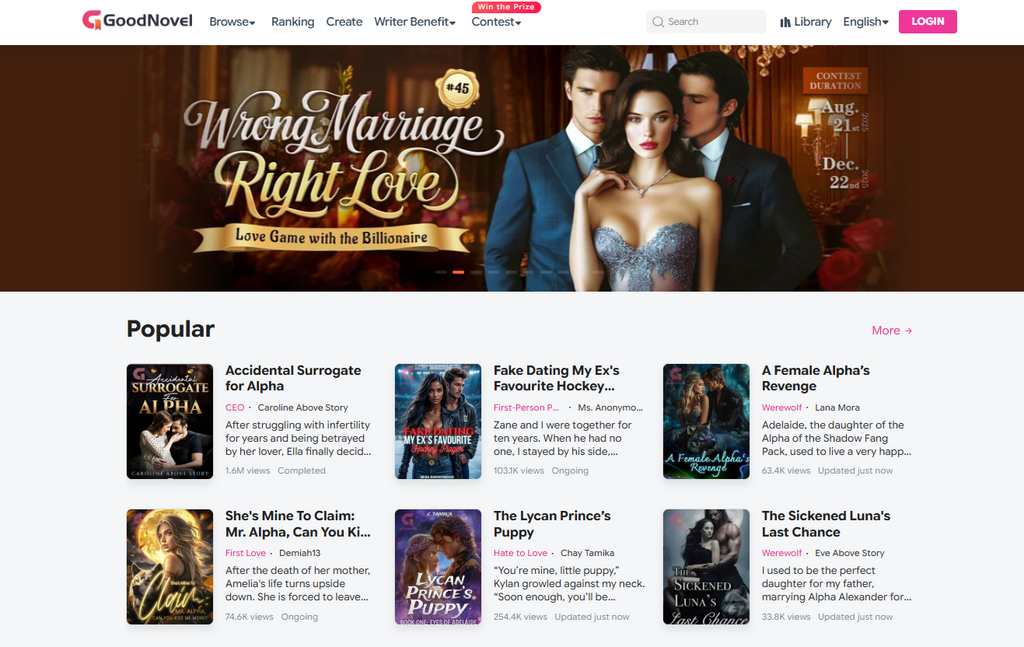Click author Caroline Above Story
Viewport: 1024px width, 647px height.
[x=303, y=407]
